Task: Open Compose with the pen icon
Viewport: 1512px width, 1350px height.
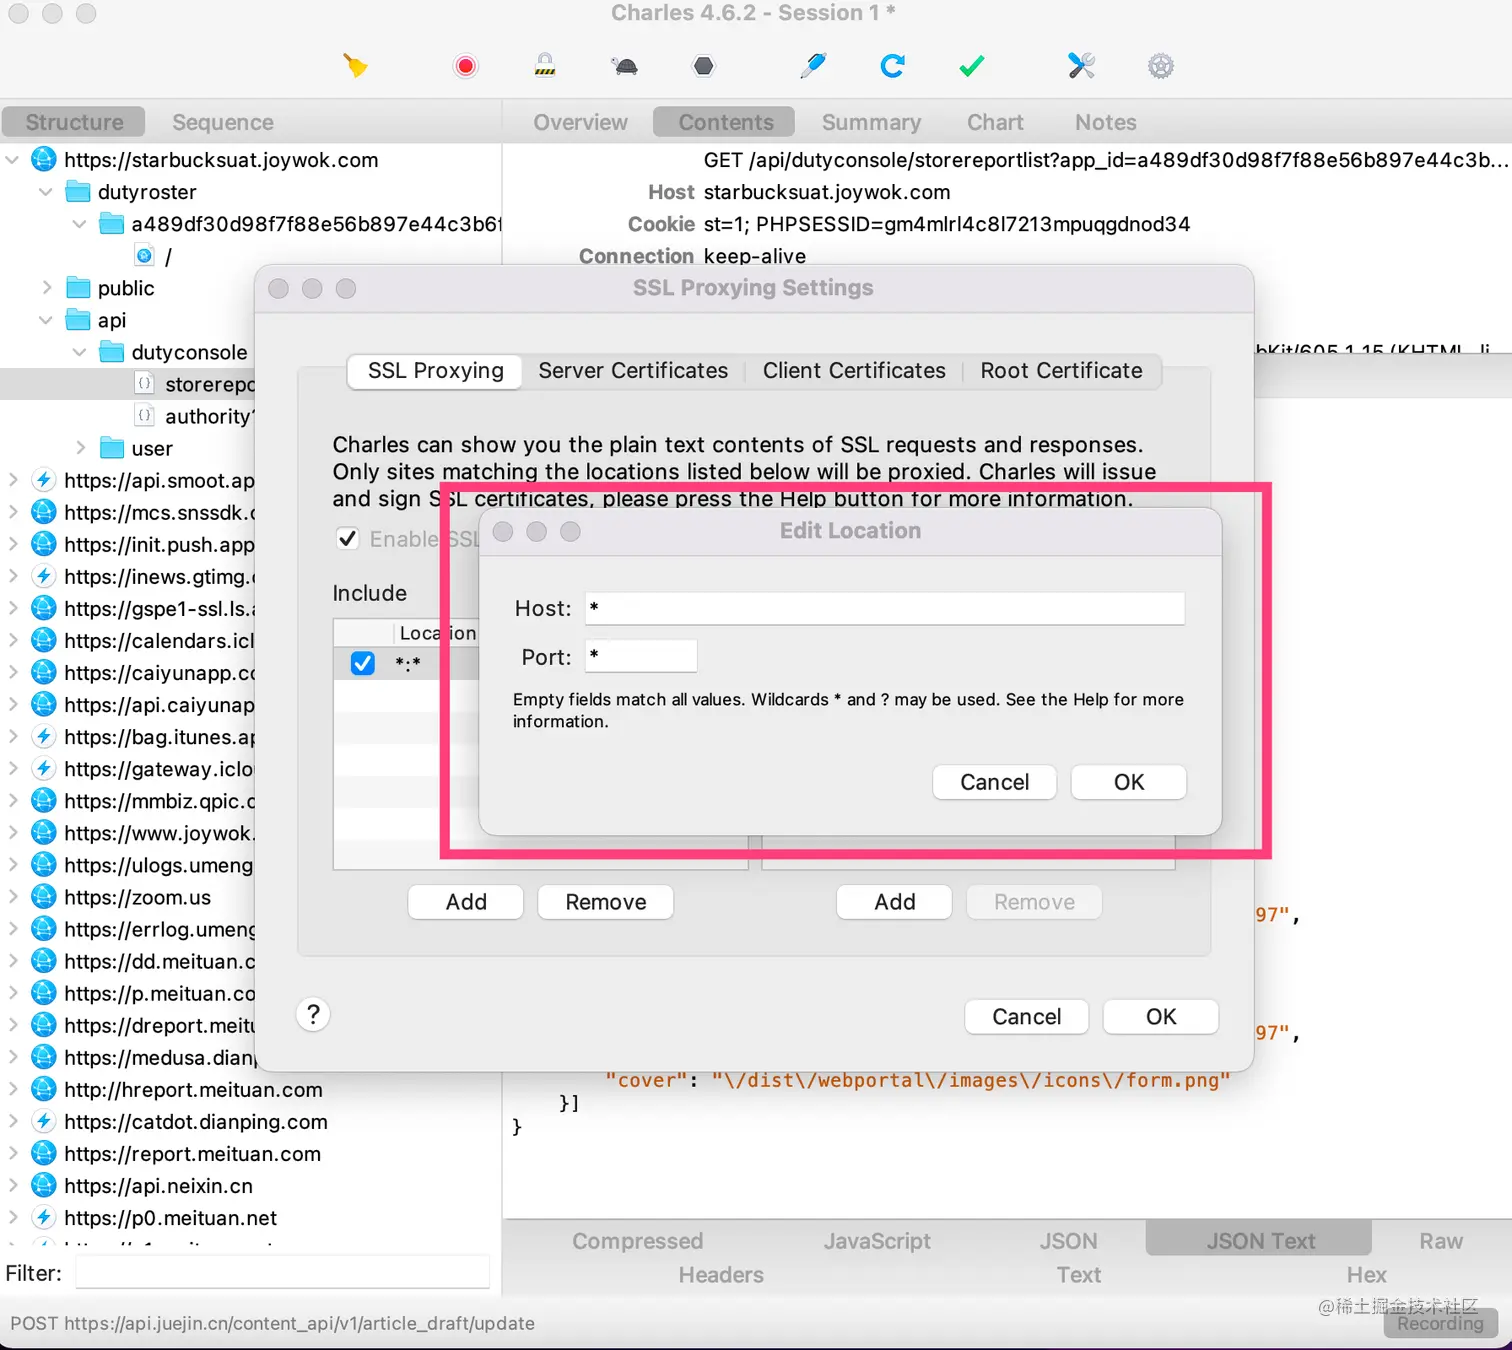Action: click(813, 66)
